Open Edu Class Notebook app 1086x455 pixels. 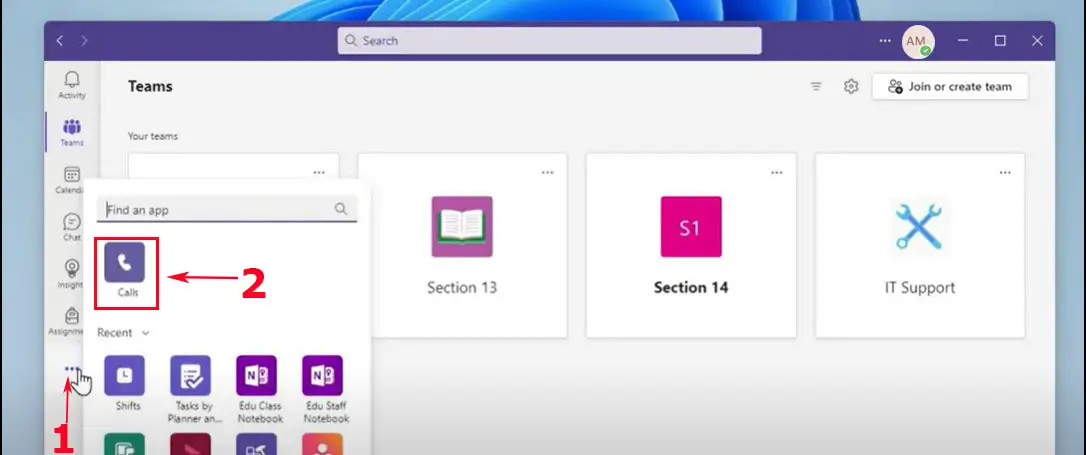256,376
